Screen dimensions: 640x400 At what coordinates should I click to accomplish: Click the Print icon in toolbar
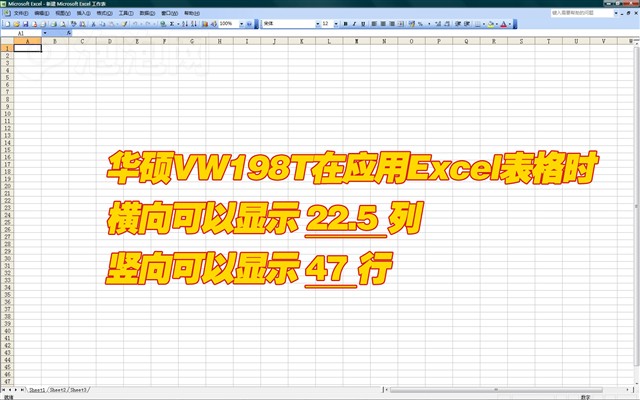click(53, 24)
